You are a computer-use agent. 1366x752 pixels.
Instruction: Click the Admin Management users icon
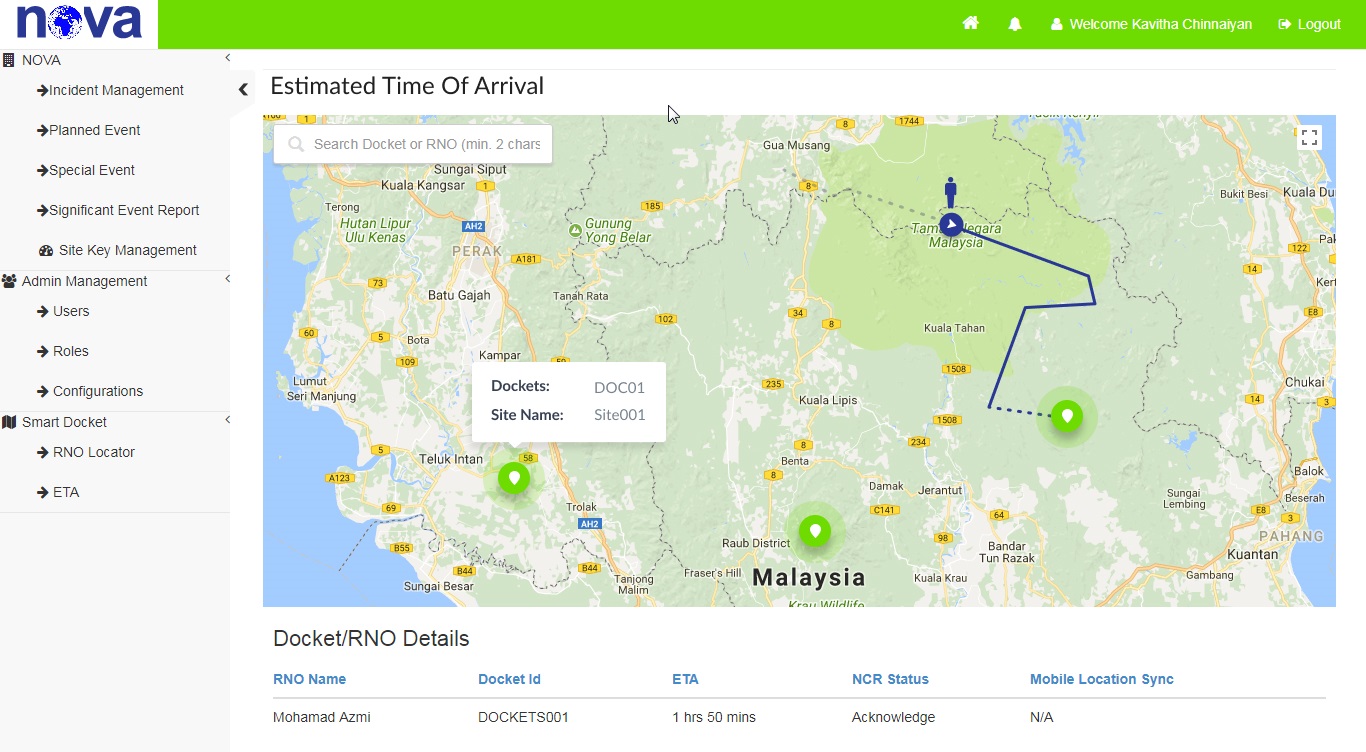tap(9, 281)
